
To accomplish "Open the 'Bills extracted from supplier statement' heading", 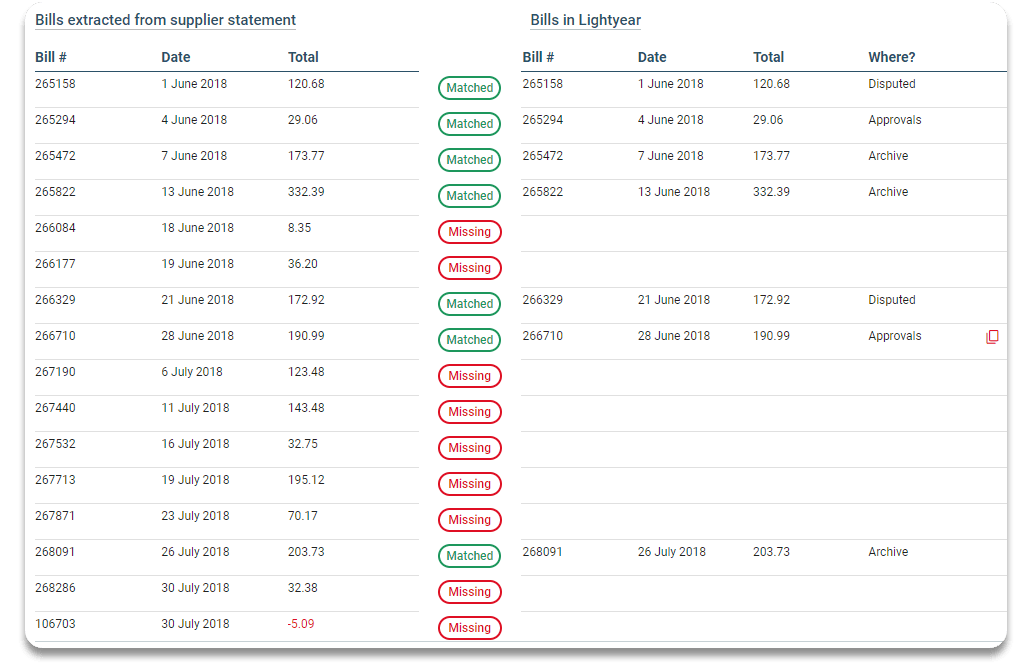I will tap(165, 20).
